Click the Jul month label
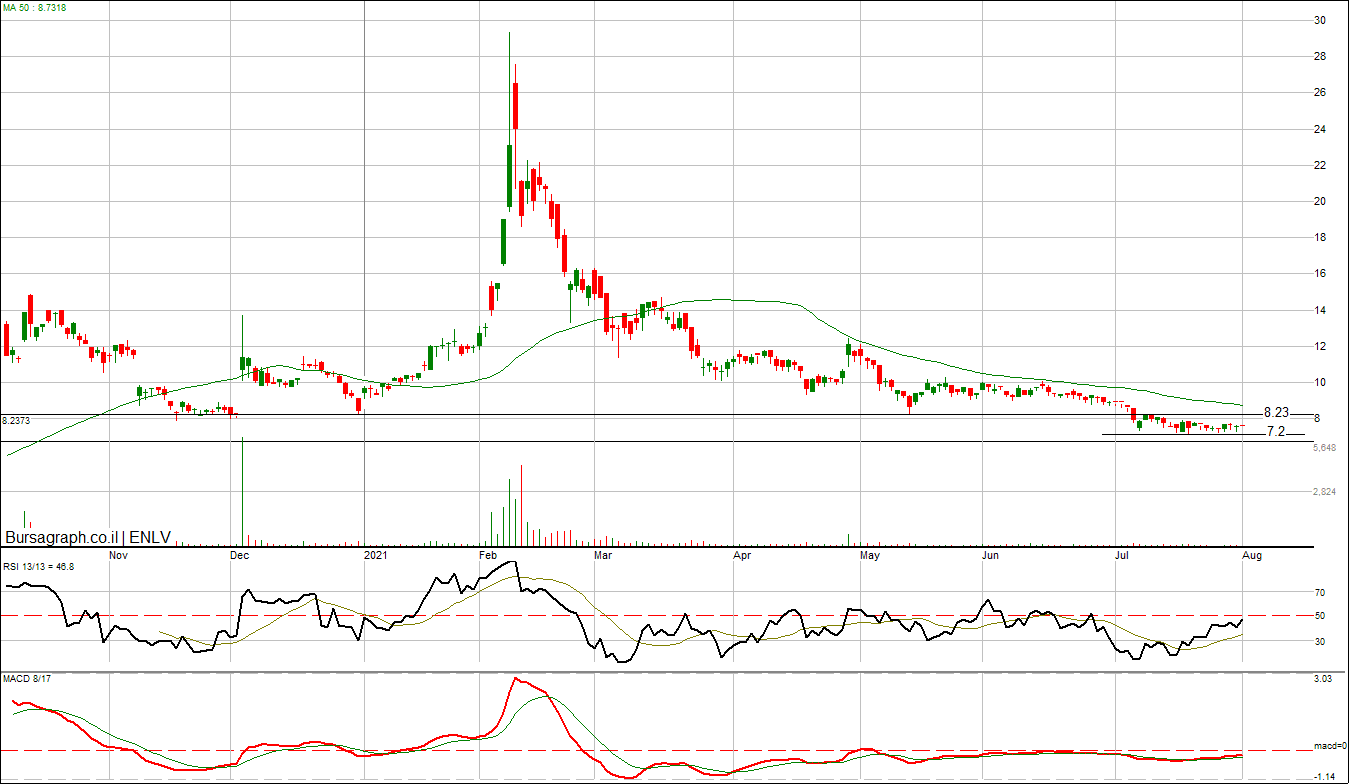Viewport: 1349px width, 784px height. click(1123, 554)
